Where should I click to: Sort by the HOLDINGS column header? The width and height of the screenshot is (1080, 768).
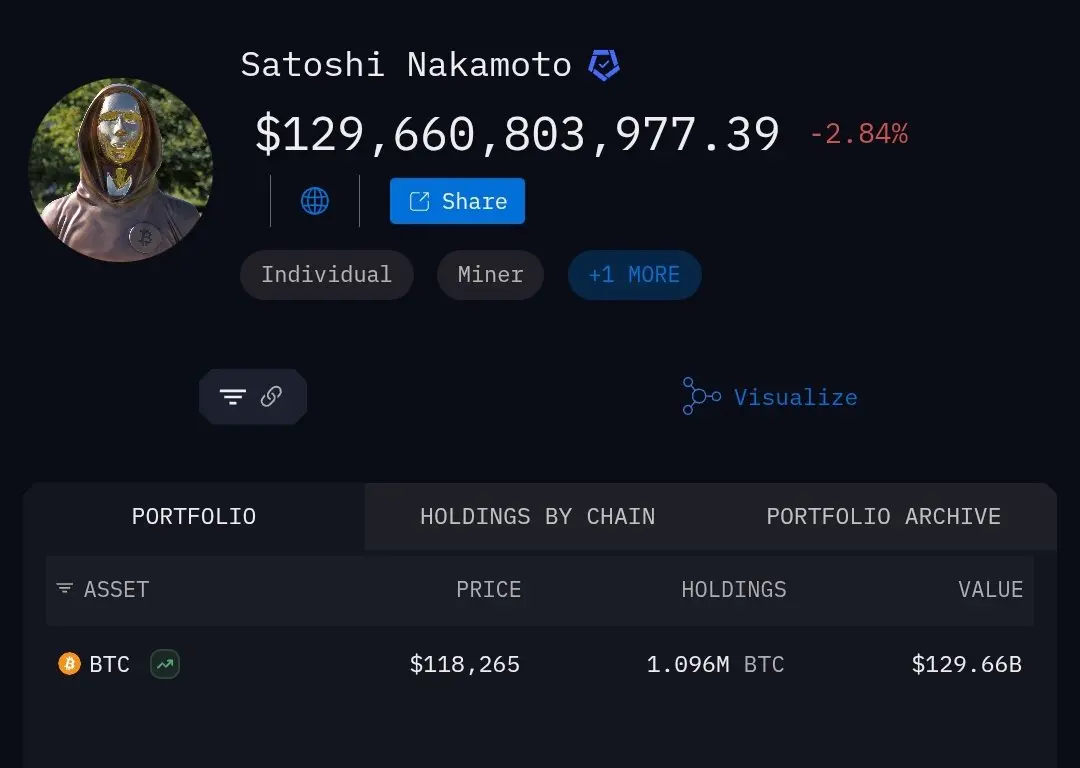click(x=734, y=590)
